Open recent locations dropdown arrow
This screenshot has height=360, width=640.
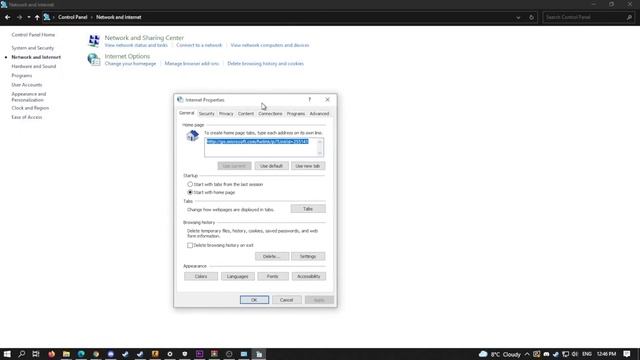(x=29, y=17)
